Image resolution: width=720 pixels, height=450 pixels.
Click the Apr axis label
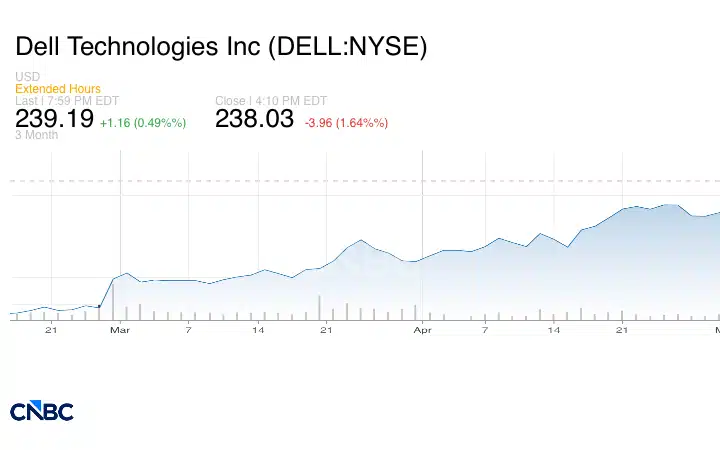[422, 330]
